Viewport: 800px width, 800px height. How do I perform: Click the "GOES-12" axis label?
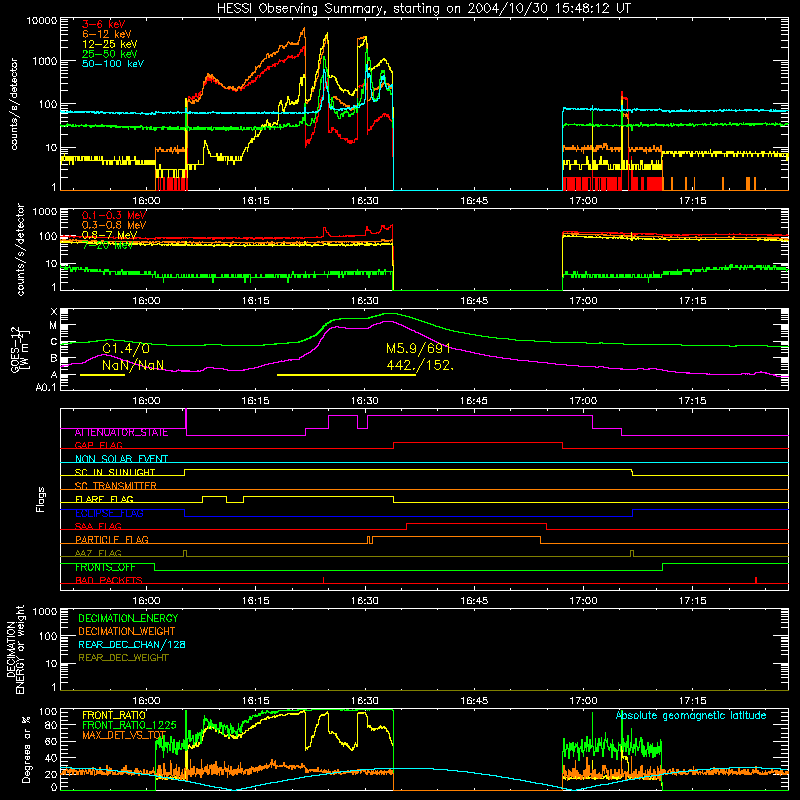15,350
